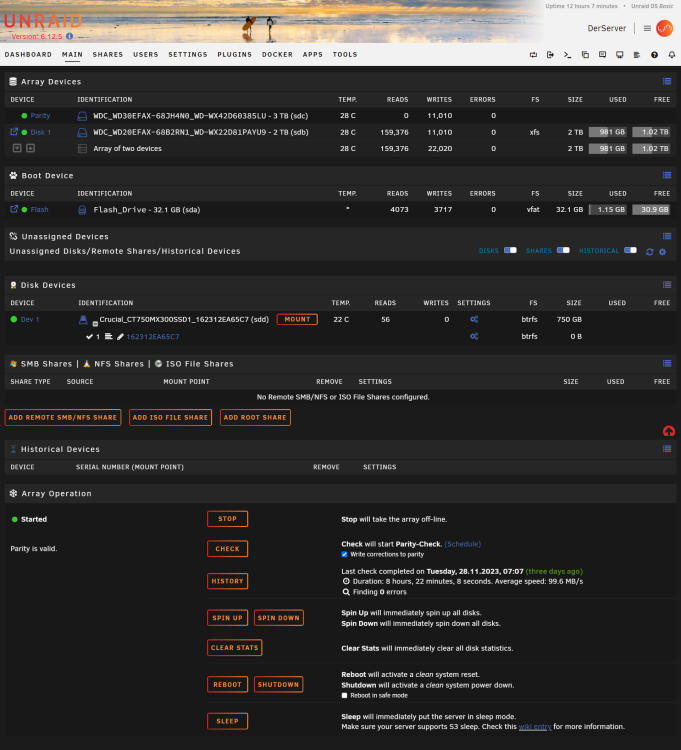This screenshot has height=750, width=681.
Task: Open the web terminal icon
Action: click(x=568, y=55)
